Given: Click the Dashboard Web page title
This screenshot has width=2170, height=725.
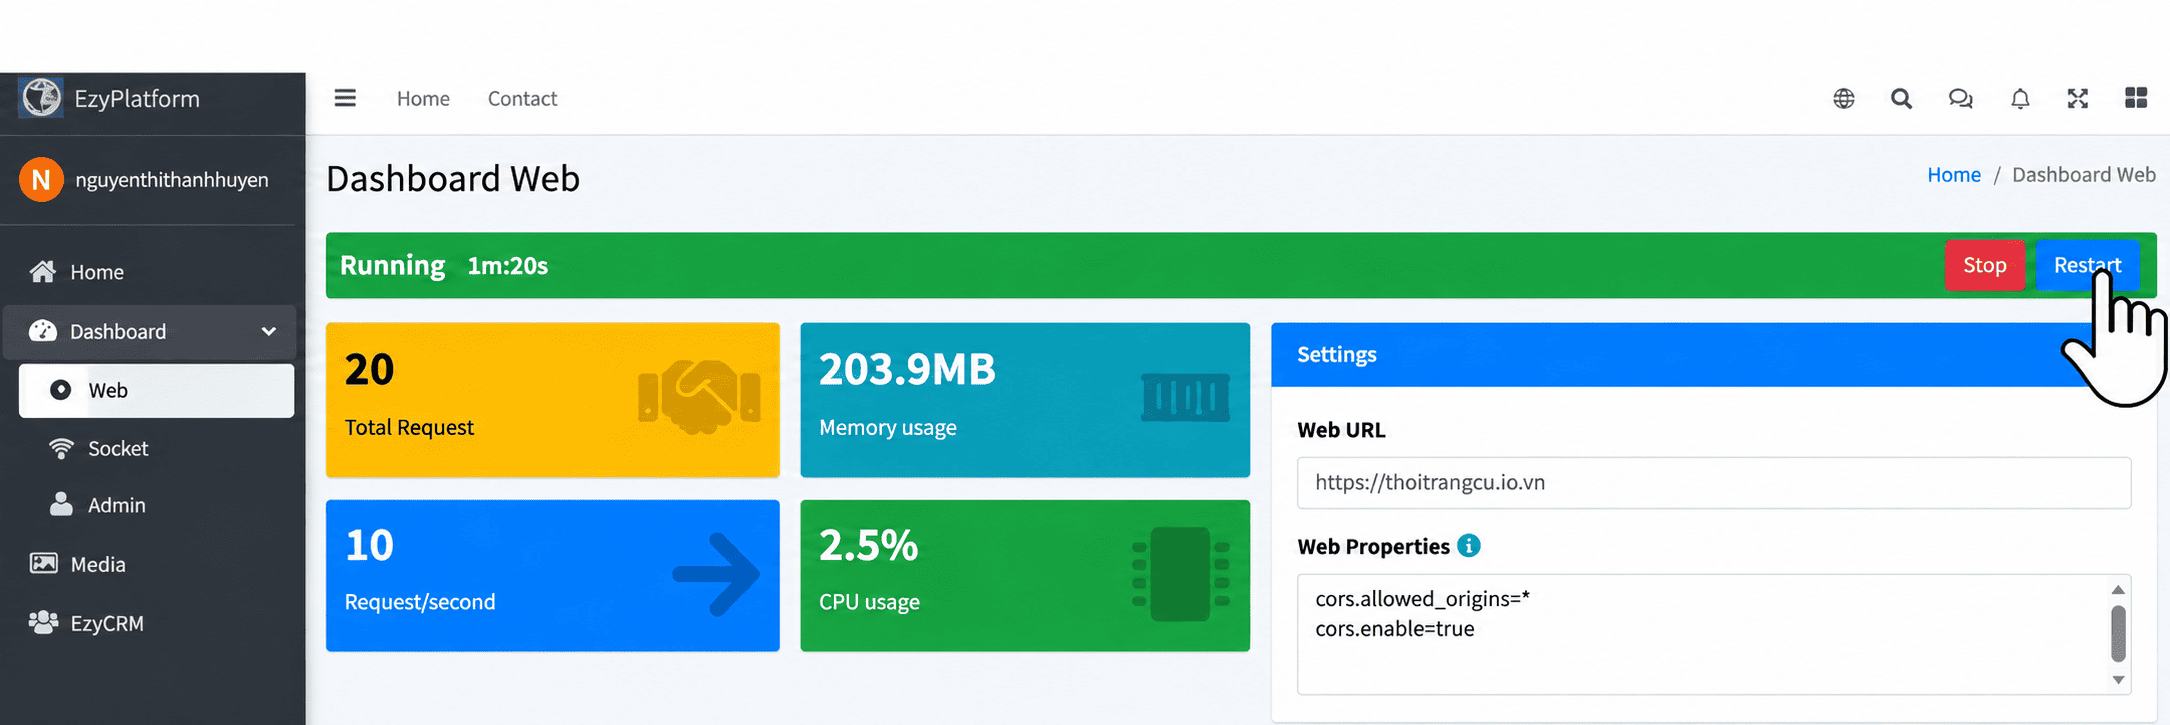Looking at the screenshot, I should [x=453, y=179].
